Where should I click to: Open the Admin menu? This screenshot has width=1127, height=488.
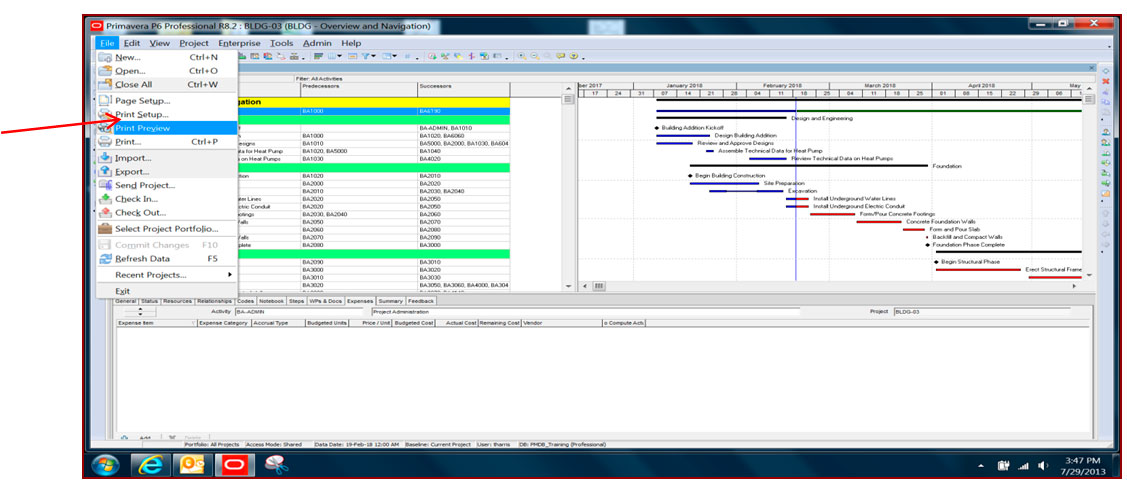click(x=317, y=43)
